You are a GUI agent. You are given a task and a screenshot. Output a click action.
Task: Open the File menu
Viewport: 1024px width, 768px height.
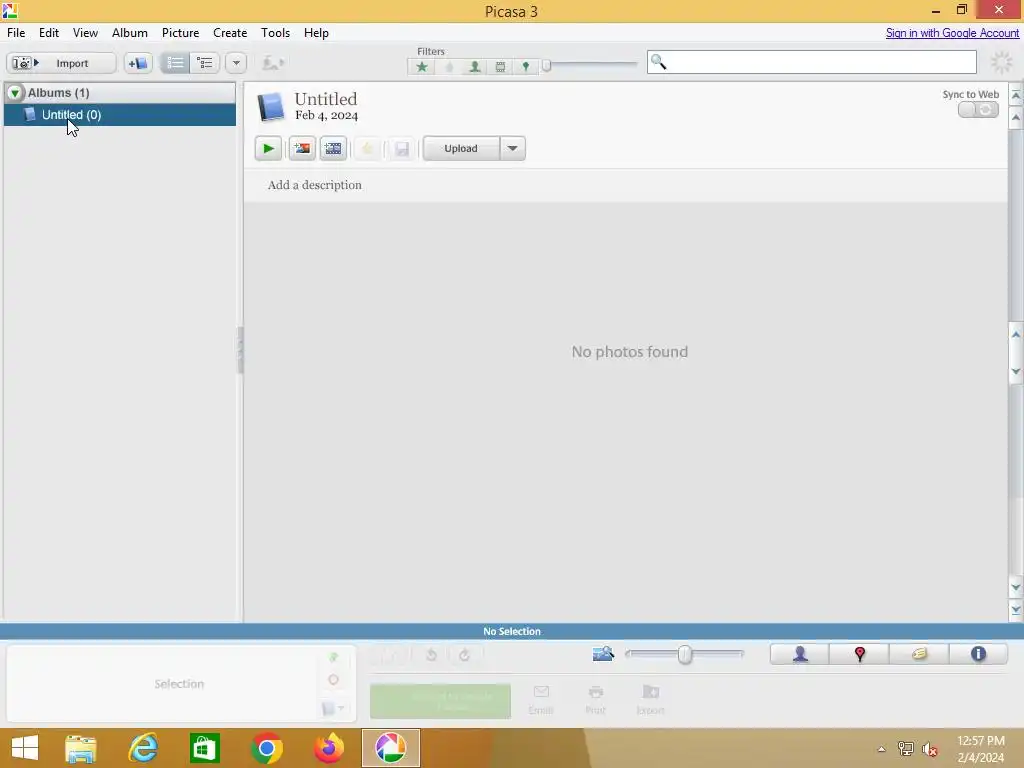(x=16, y=33)
